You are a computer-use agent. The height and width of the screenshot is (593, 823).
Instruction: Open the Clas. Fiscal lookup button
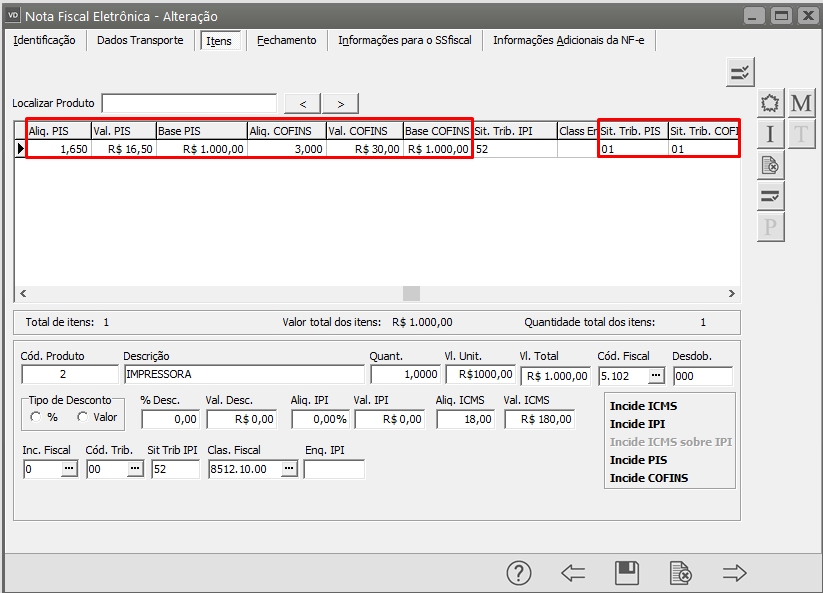pyautogui.click(x=289, y=469)
